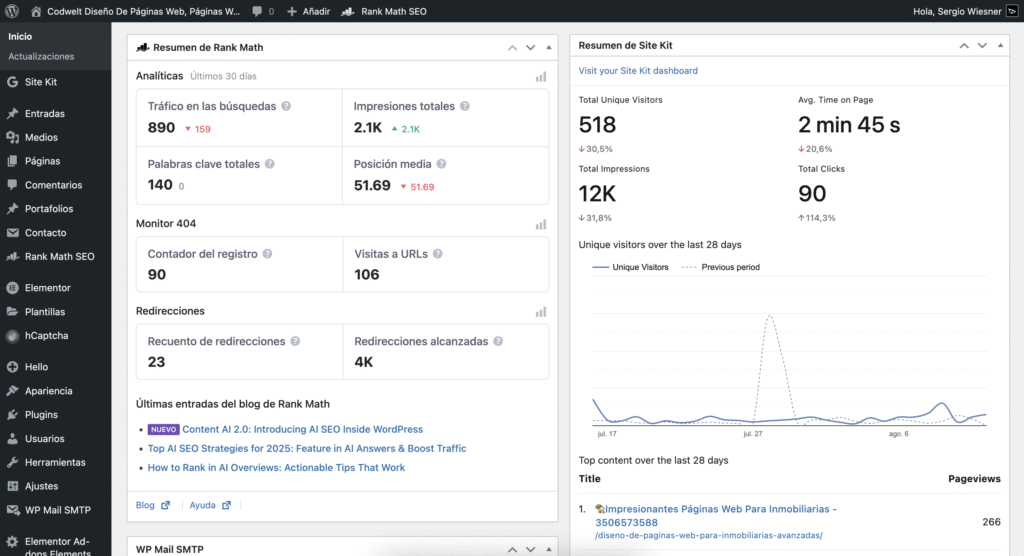This screenshot has width=1024, height=556.
Task: Move Resumen de Rank Math panel down
Action: tap(531, 47)
